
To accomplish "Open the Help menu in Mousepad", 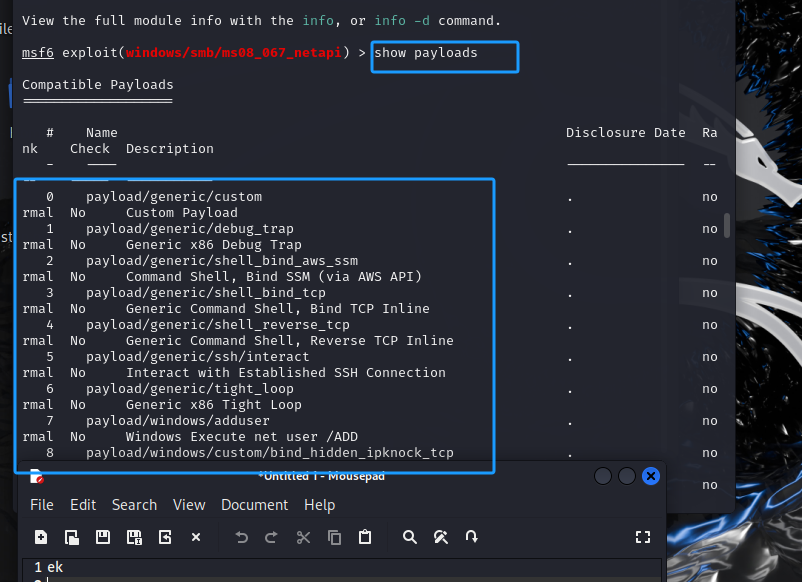I will point(319,505).
